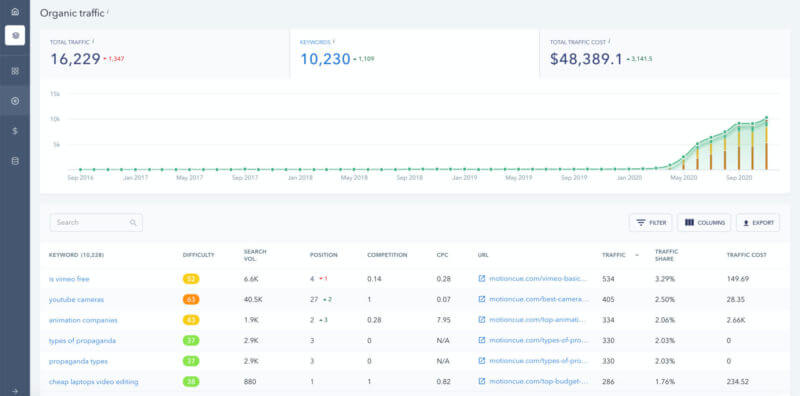Open the database sidebar icon

point(15,161)
